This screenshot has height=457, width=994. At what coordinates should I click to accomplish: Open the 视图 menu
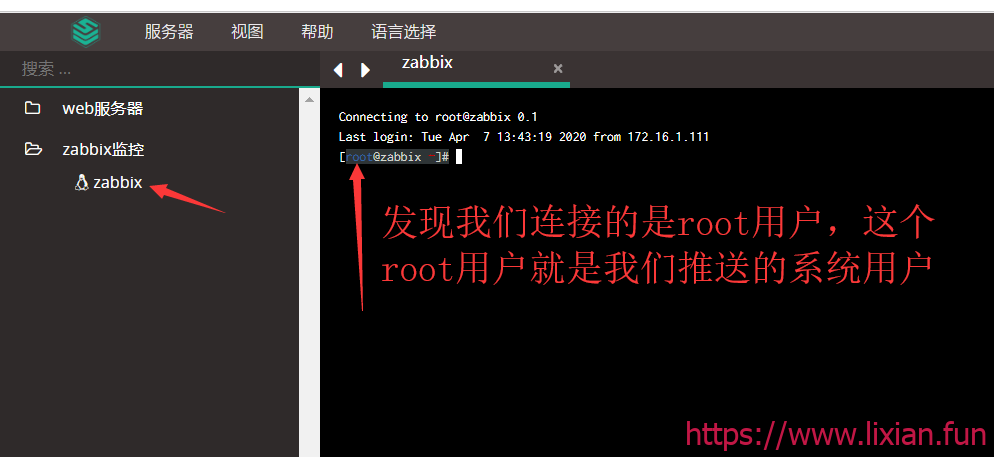247,31
